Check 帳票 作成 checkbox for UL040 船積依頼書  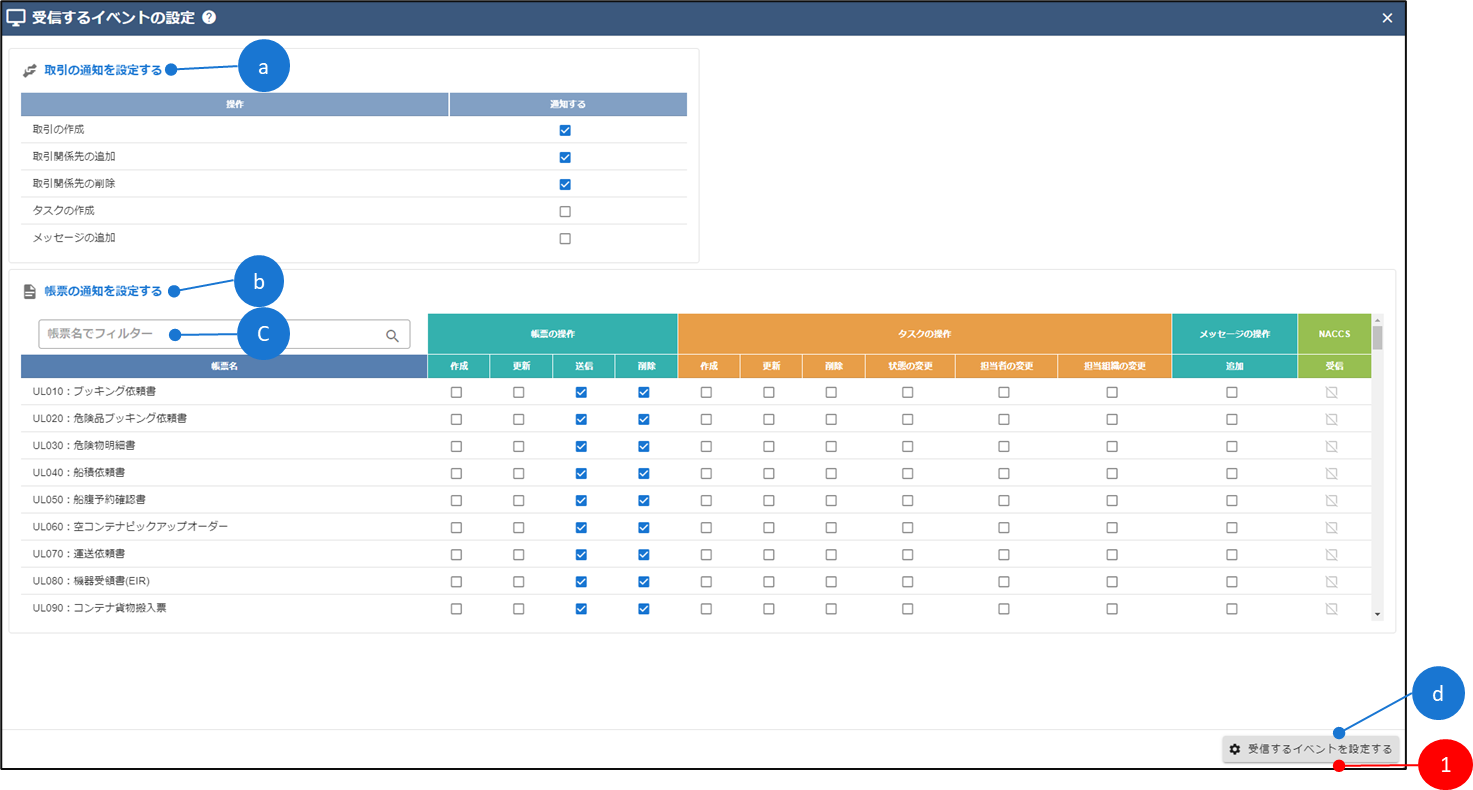(457, 474)
